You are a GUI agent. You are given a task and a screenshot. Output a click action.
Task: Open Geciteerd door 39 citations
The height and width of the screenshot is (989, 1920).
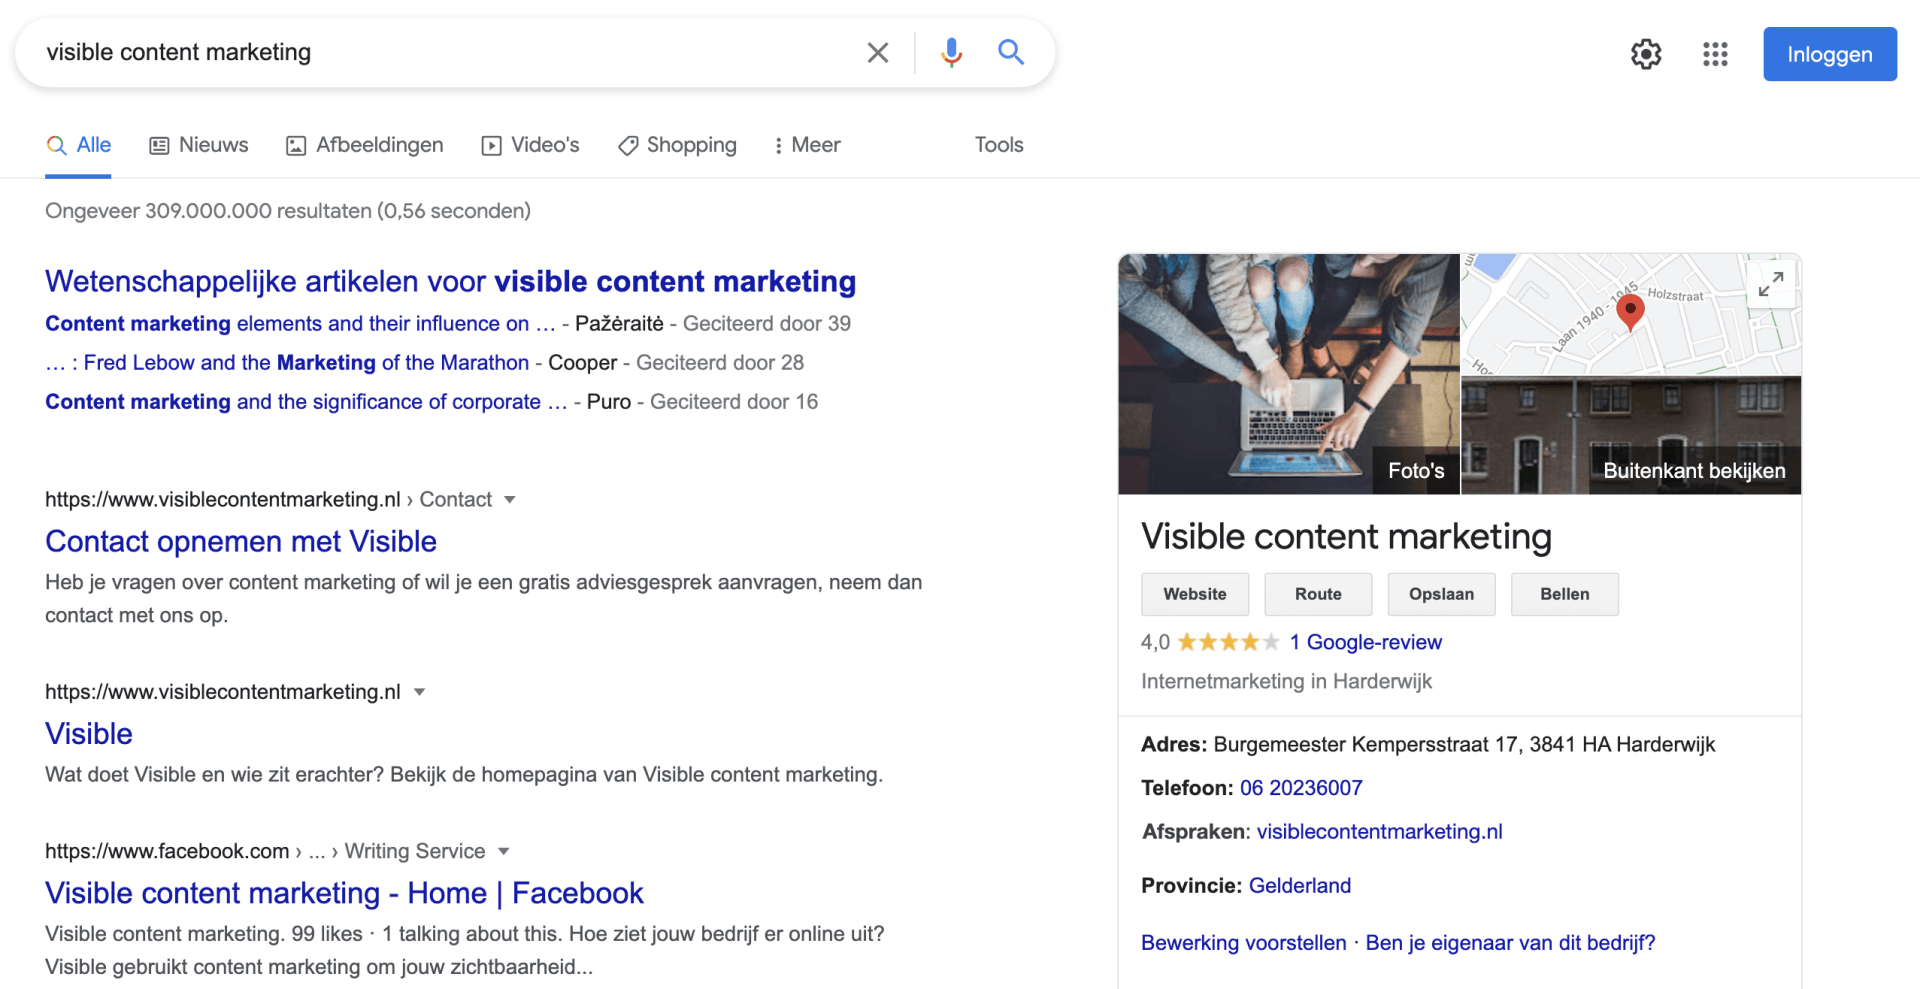coord(767,323)
